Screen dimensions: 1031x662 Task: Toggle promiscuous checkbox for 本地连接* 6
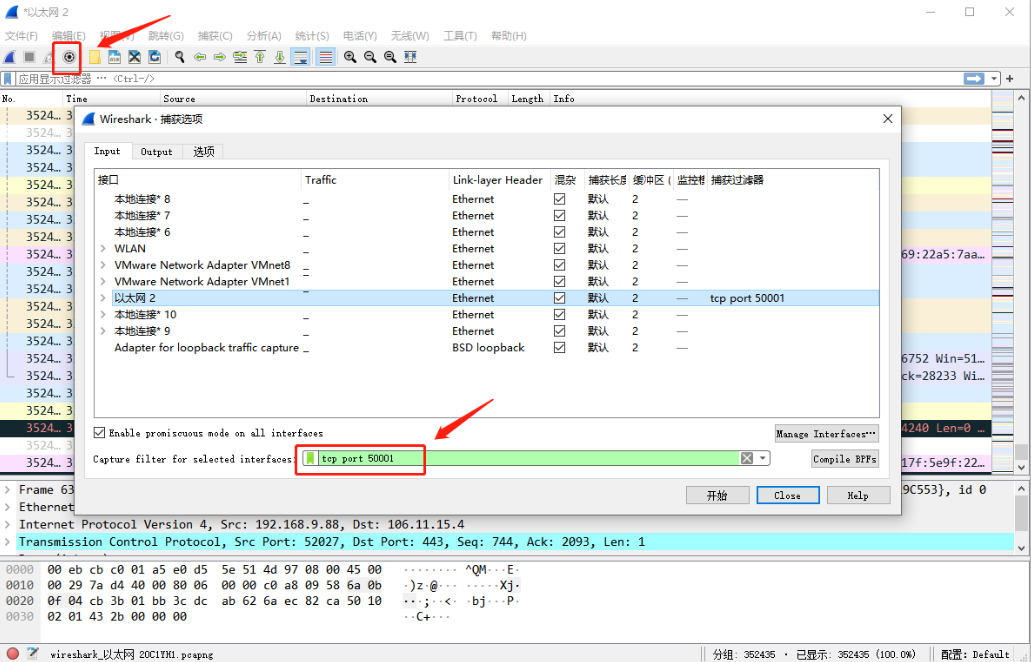[x=560, y=231]
